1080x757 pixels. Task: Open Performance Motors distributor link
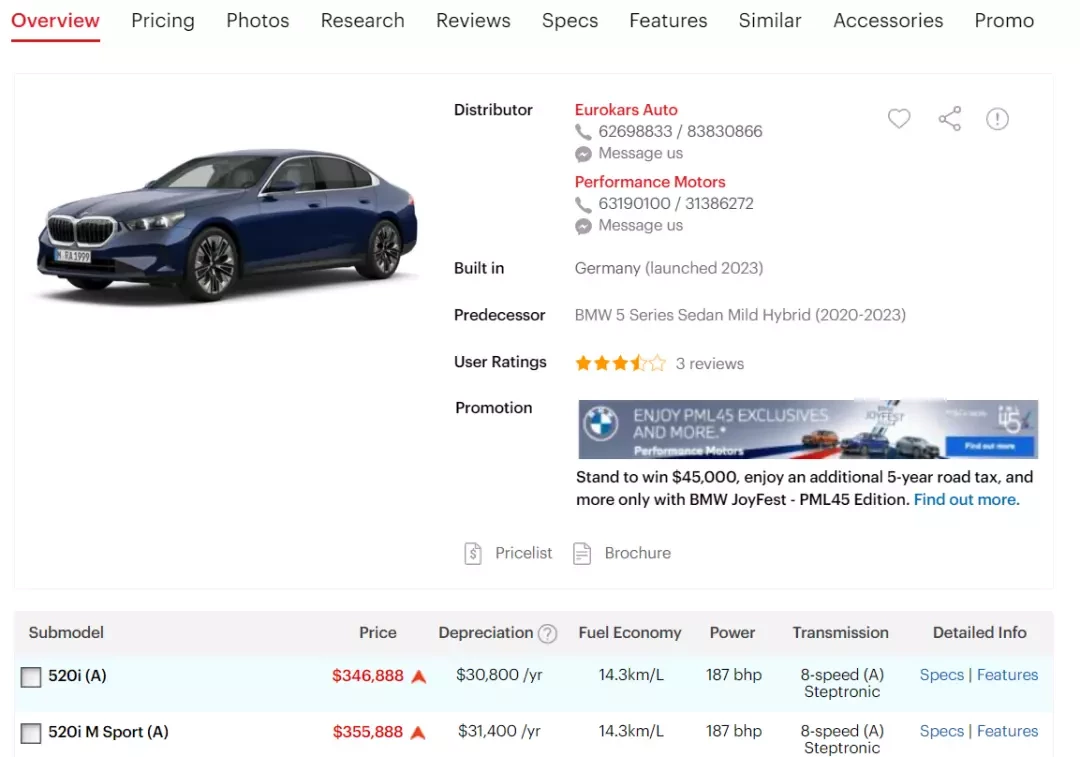650,182
